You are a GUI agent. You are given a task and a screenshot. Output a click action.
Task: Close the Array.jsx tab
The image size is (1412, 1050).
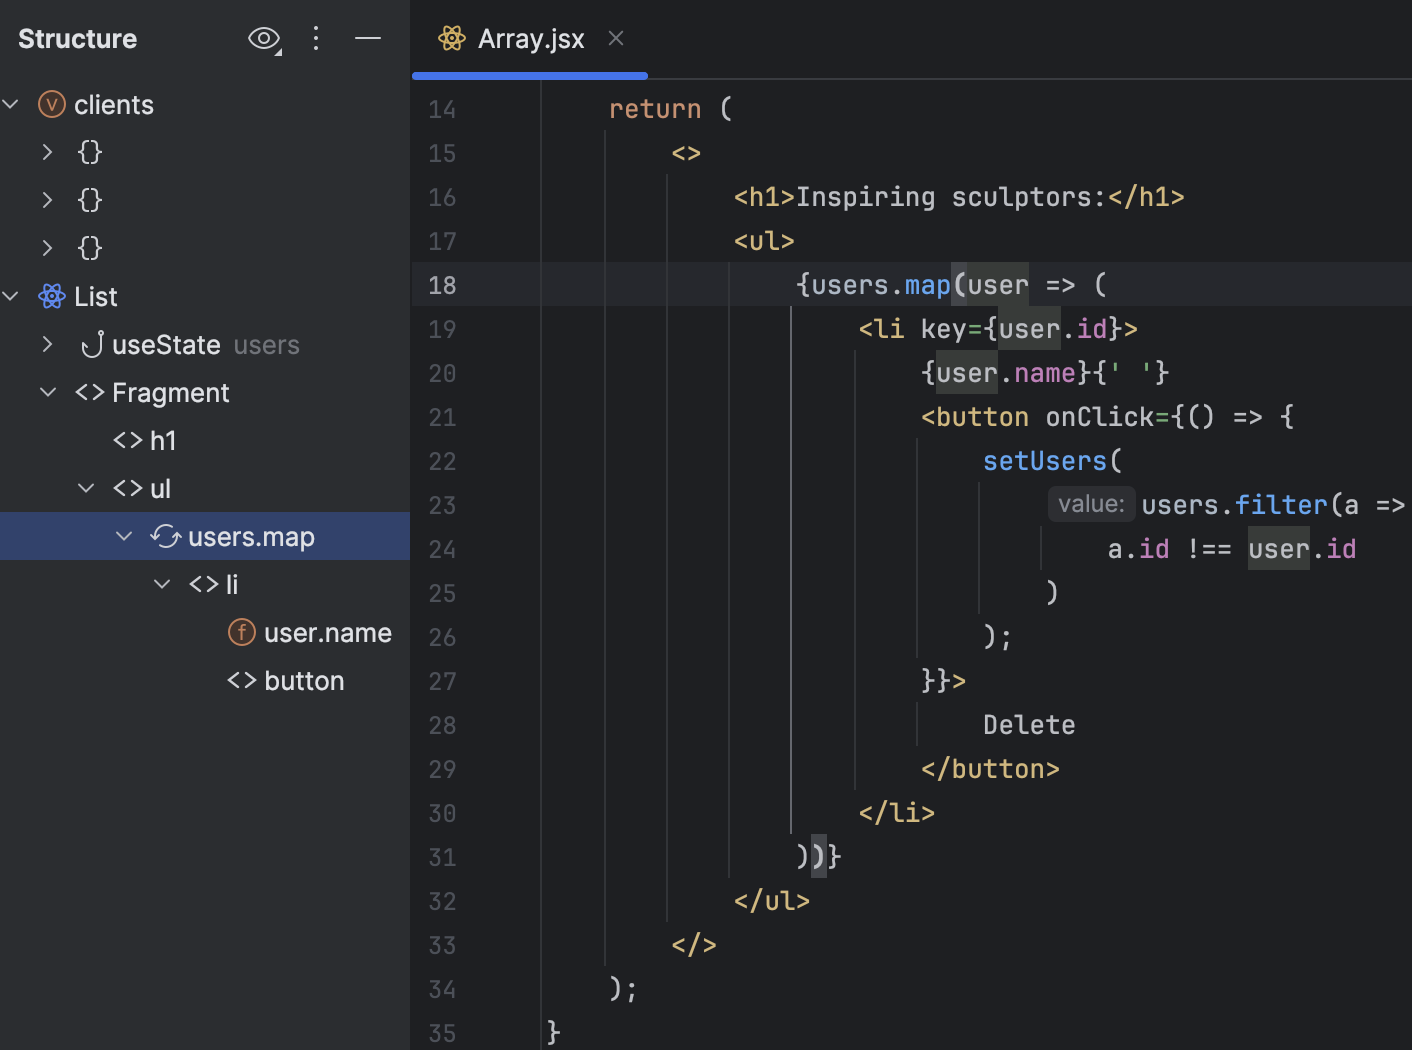click(615, 38)
